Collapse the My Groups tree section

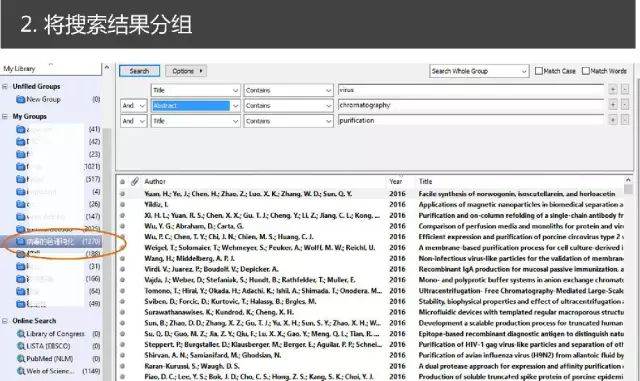[x=5, y=116]
